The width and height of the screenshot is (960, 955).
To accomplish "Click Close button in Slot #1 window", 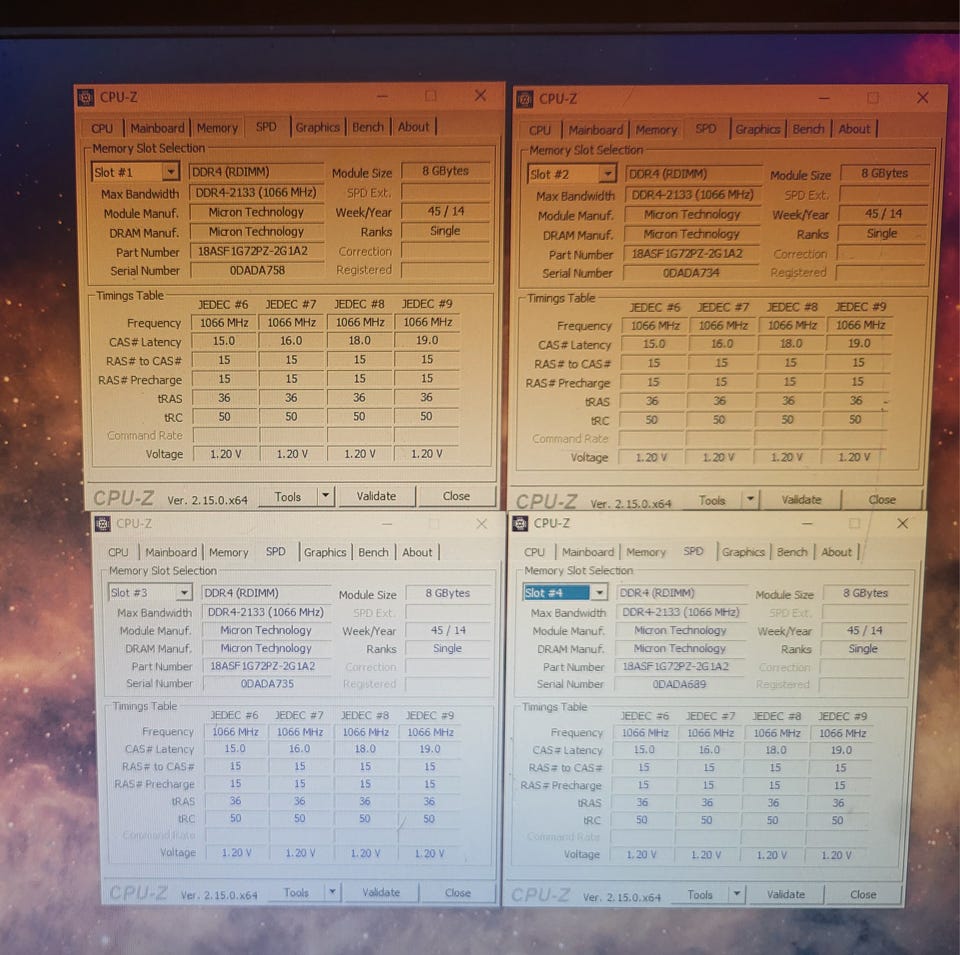I will (x=457, y=496).
